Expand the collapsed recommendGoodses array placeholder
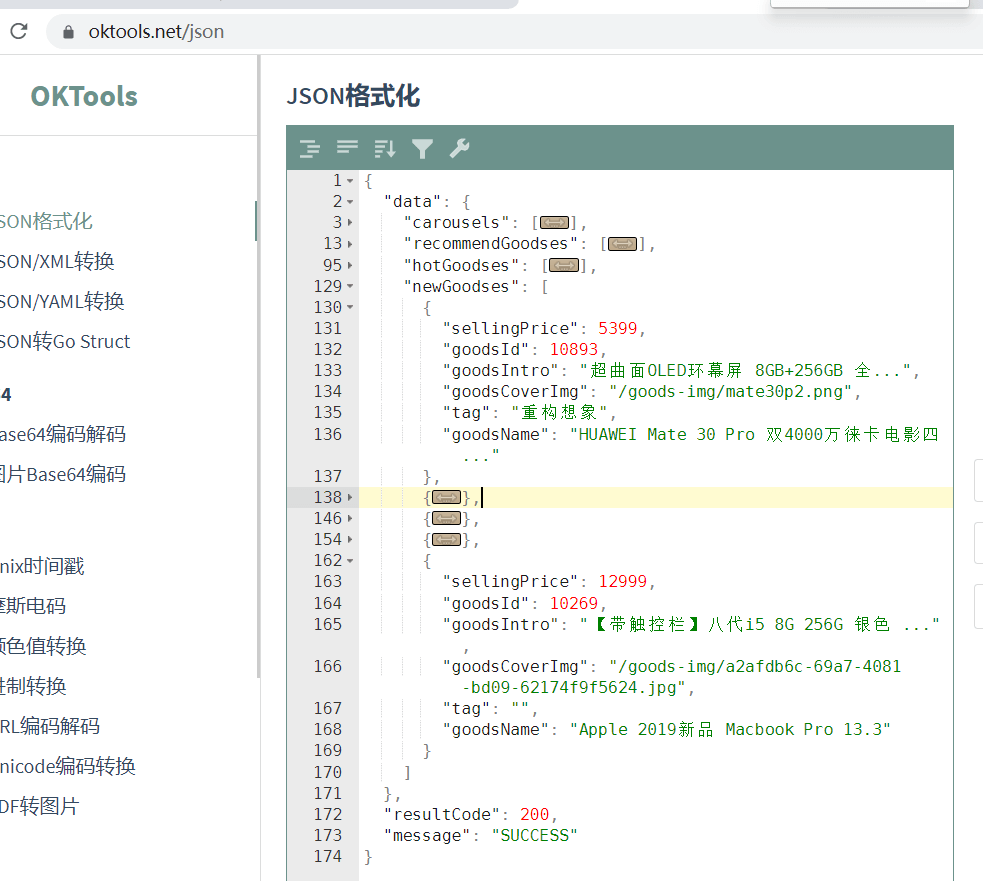The image size is (983, 881). [622, 244]
